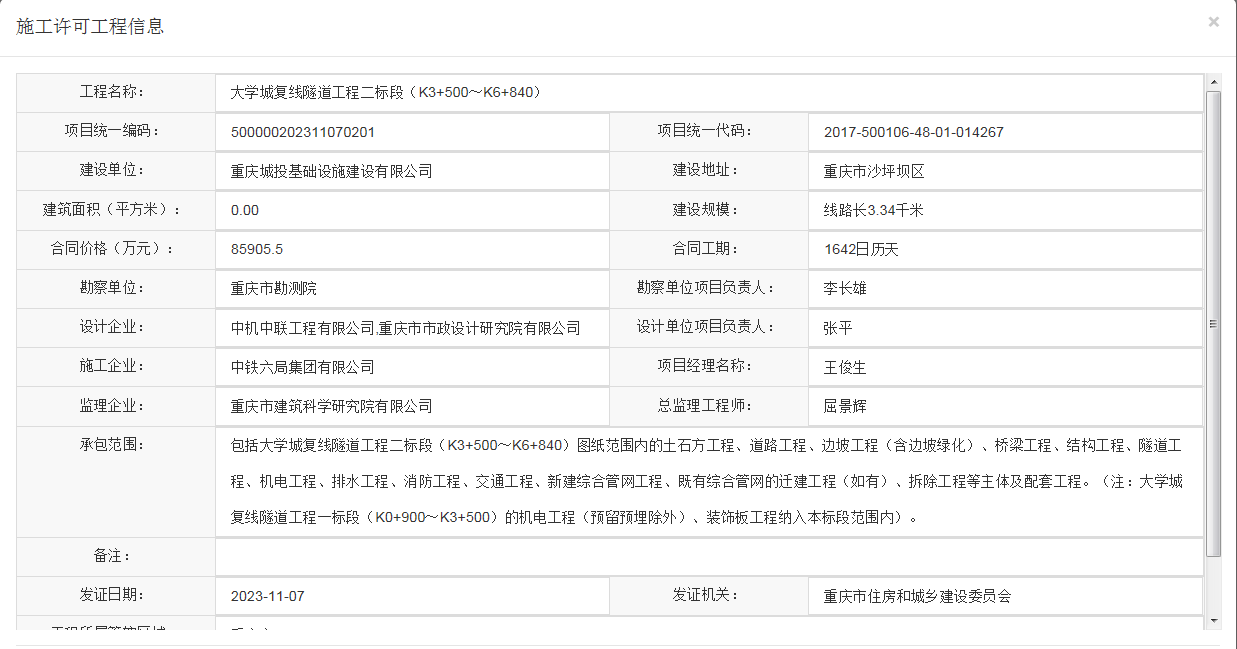This screenshot has height=649, width=1237.
Task: Click the 总监理工程师 label
Action: 705,405
